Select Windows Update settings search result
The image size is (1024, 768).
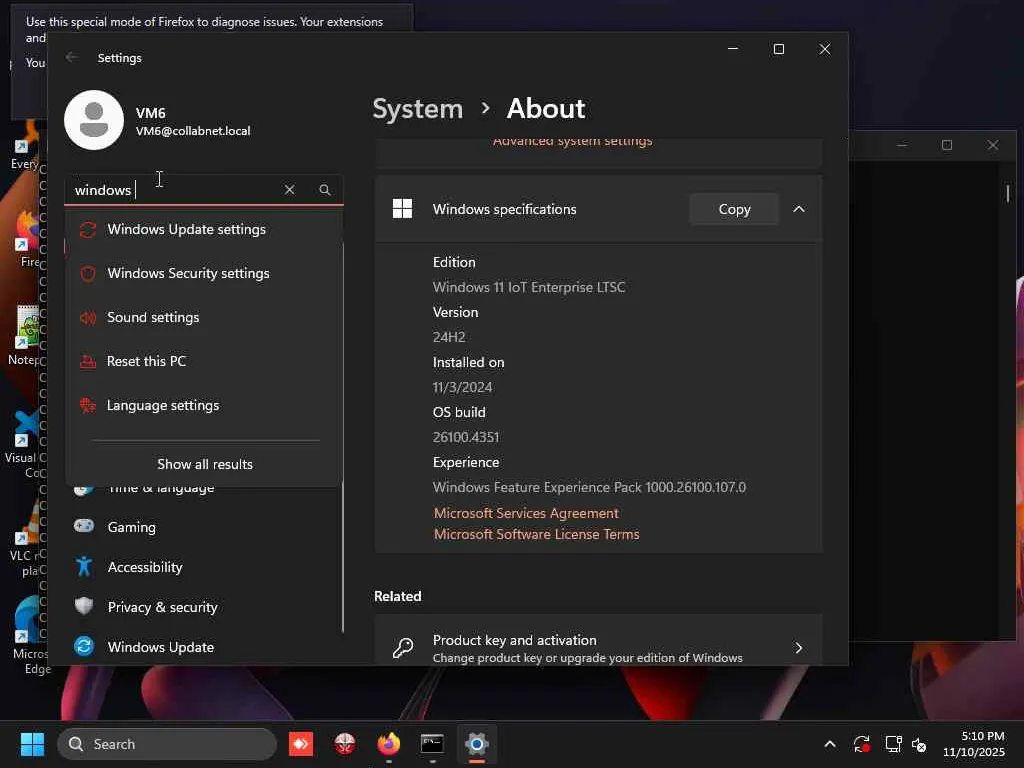[x=204, y=230]
